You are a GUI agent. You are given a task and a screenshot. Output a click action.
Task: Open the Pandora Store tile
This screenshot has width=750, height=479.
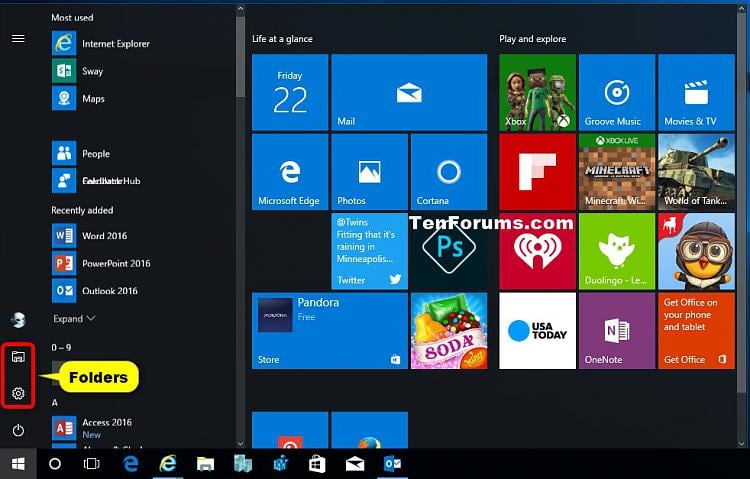pos(330,331)
